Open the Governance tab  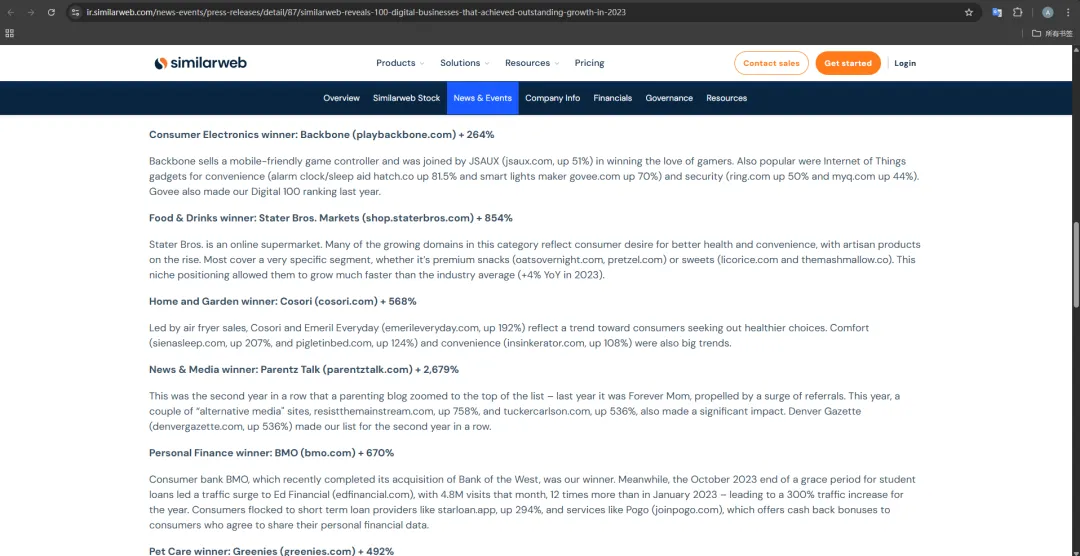point(669,98)
